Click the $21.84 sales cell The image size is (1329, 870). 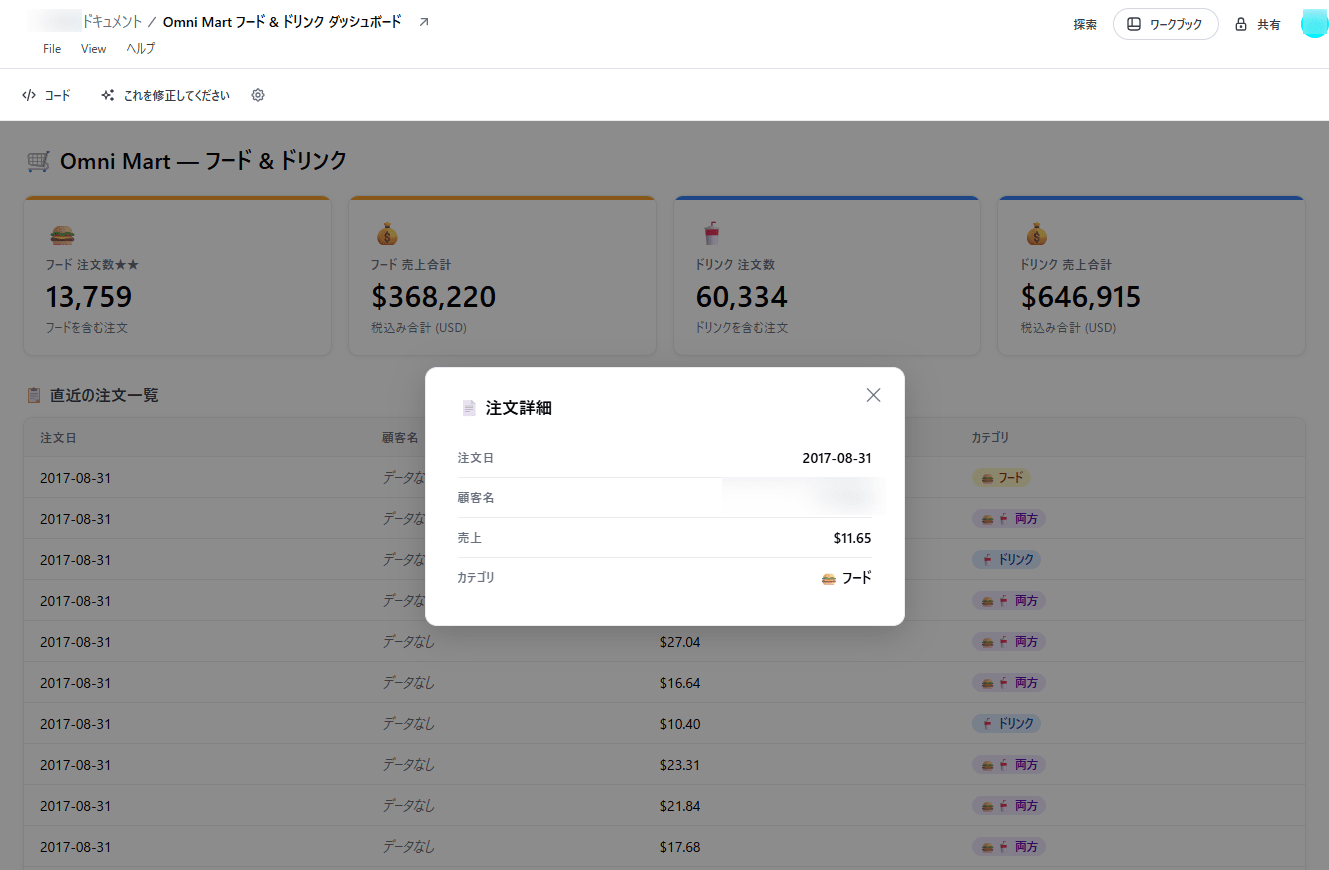680,806
